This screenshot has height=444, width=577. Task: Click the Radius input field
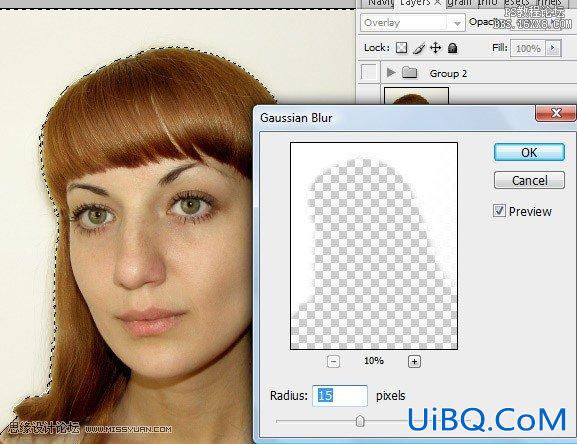tap(340, 396)
